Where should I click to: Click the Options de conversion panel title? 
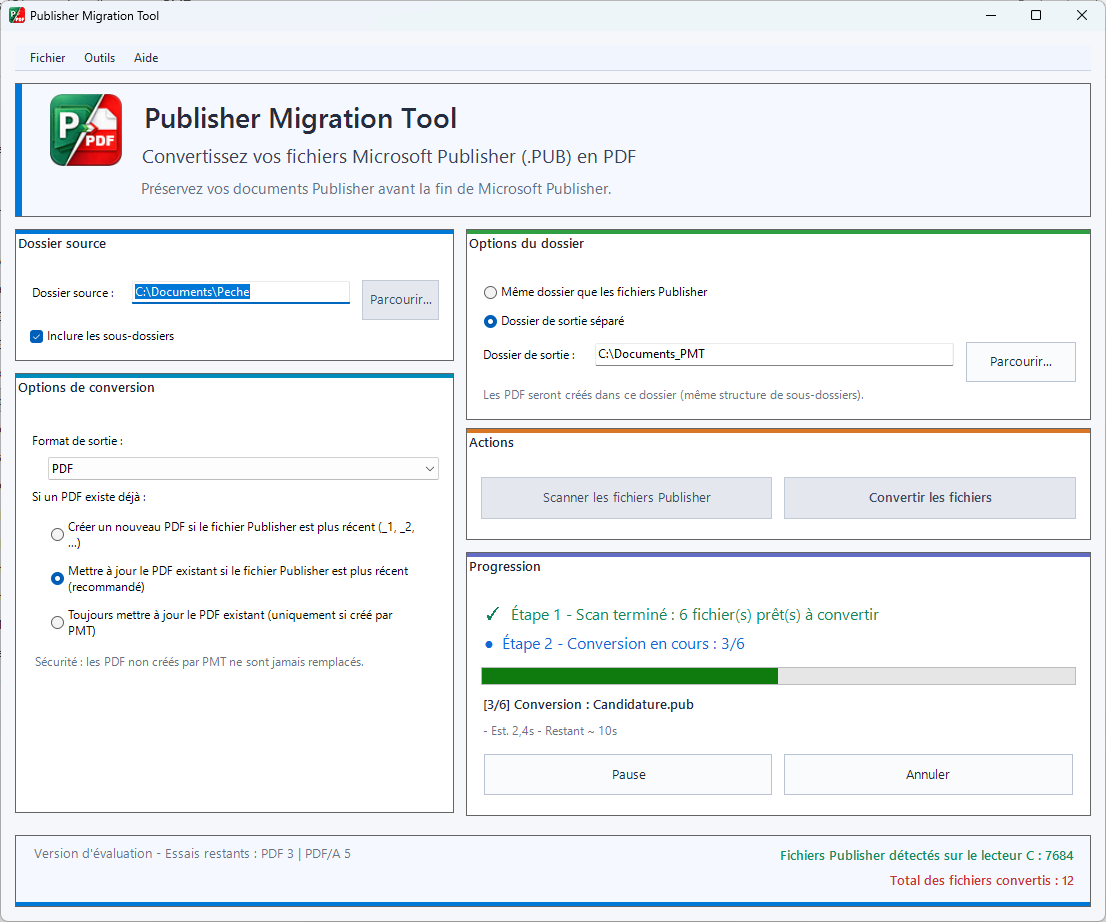[x=86, y=387]
